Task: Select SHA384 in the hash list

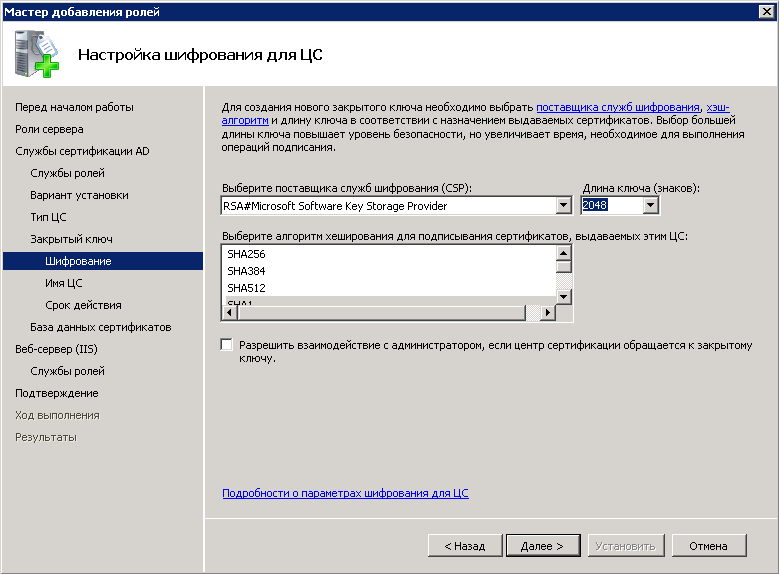Action: point(246,271)
